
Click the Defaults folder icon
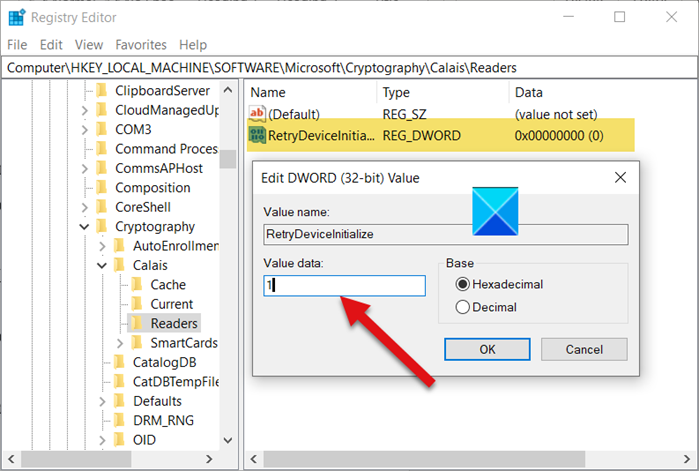[x=119, y=401]
